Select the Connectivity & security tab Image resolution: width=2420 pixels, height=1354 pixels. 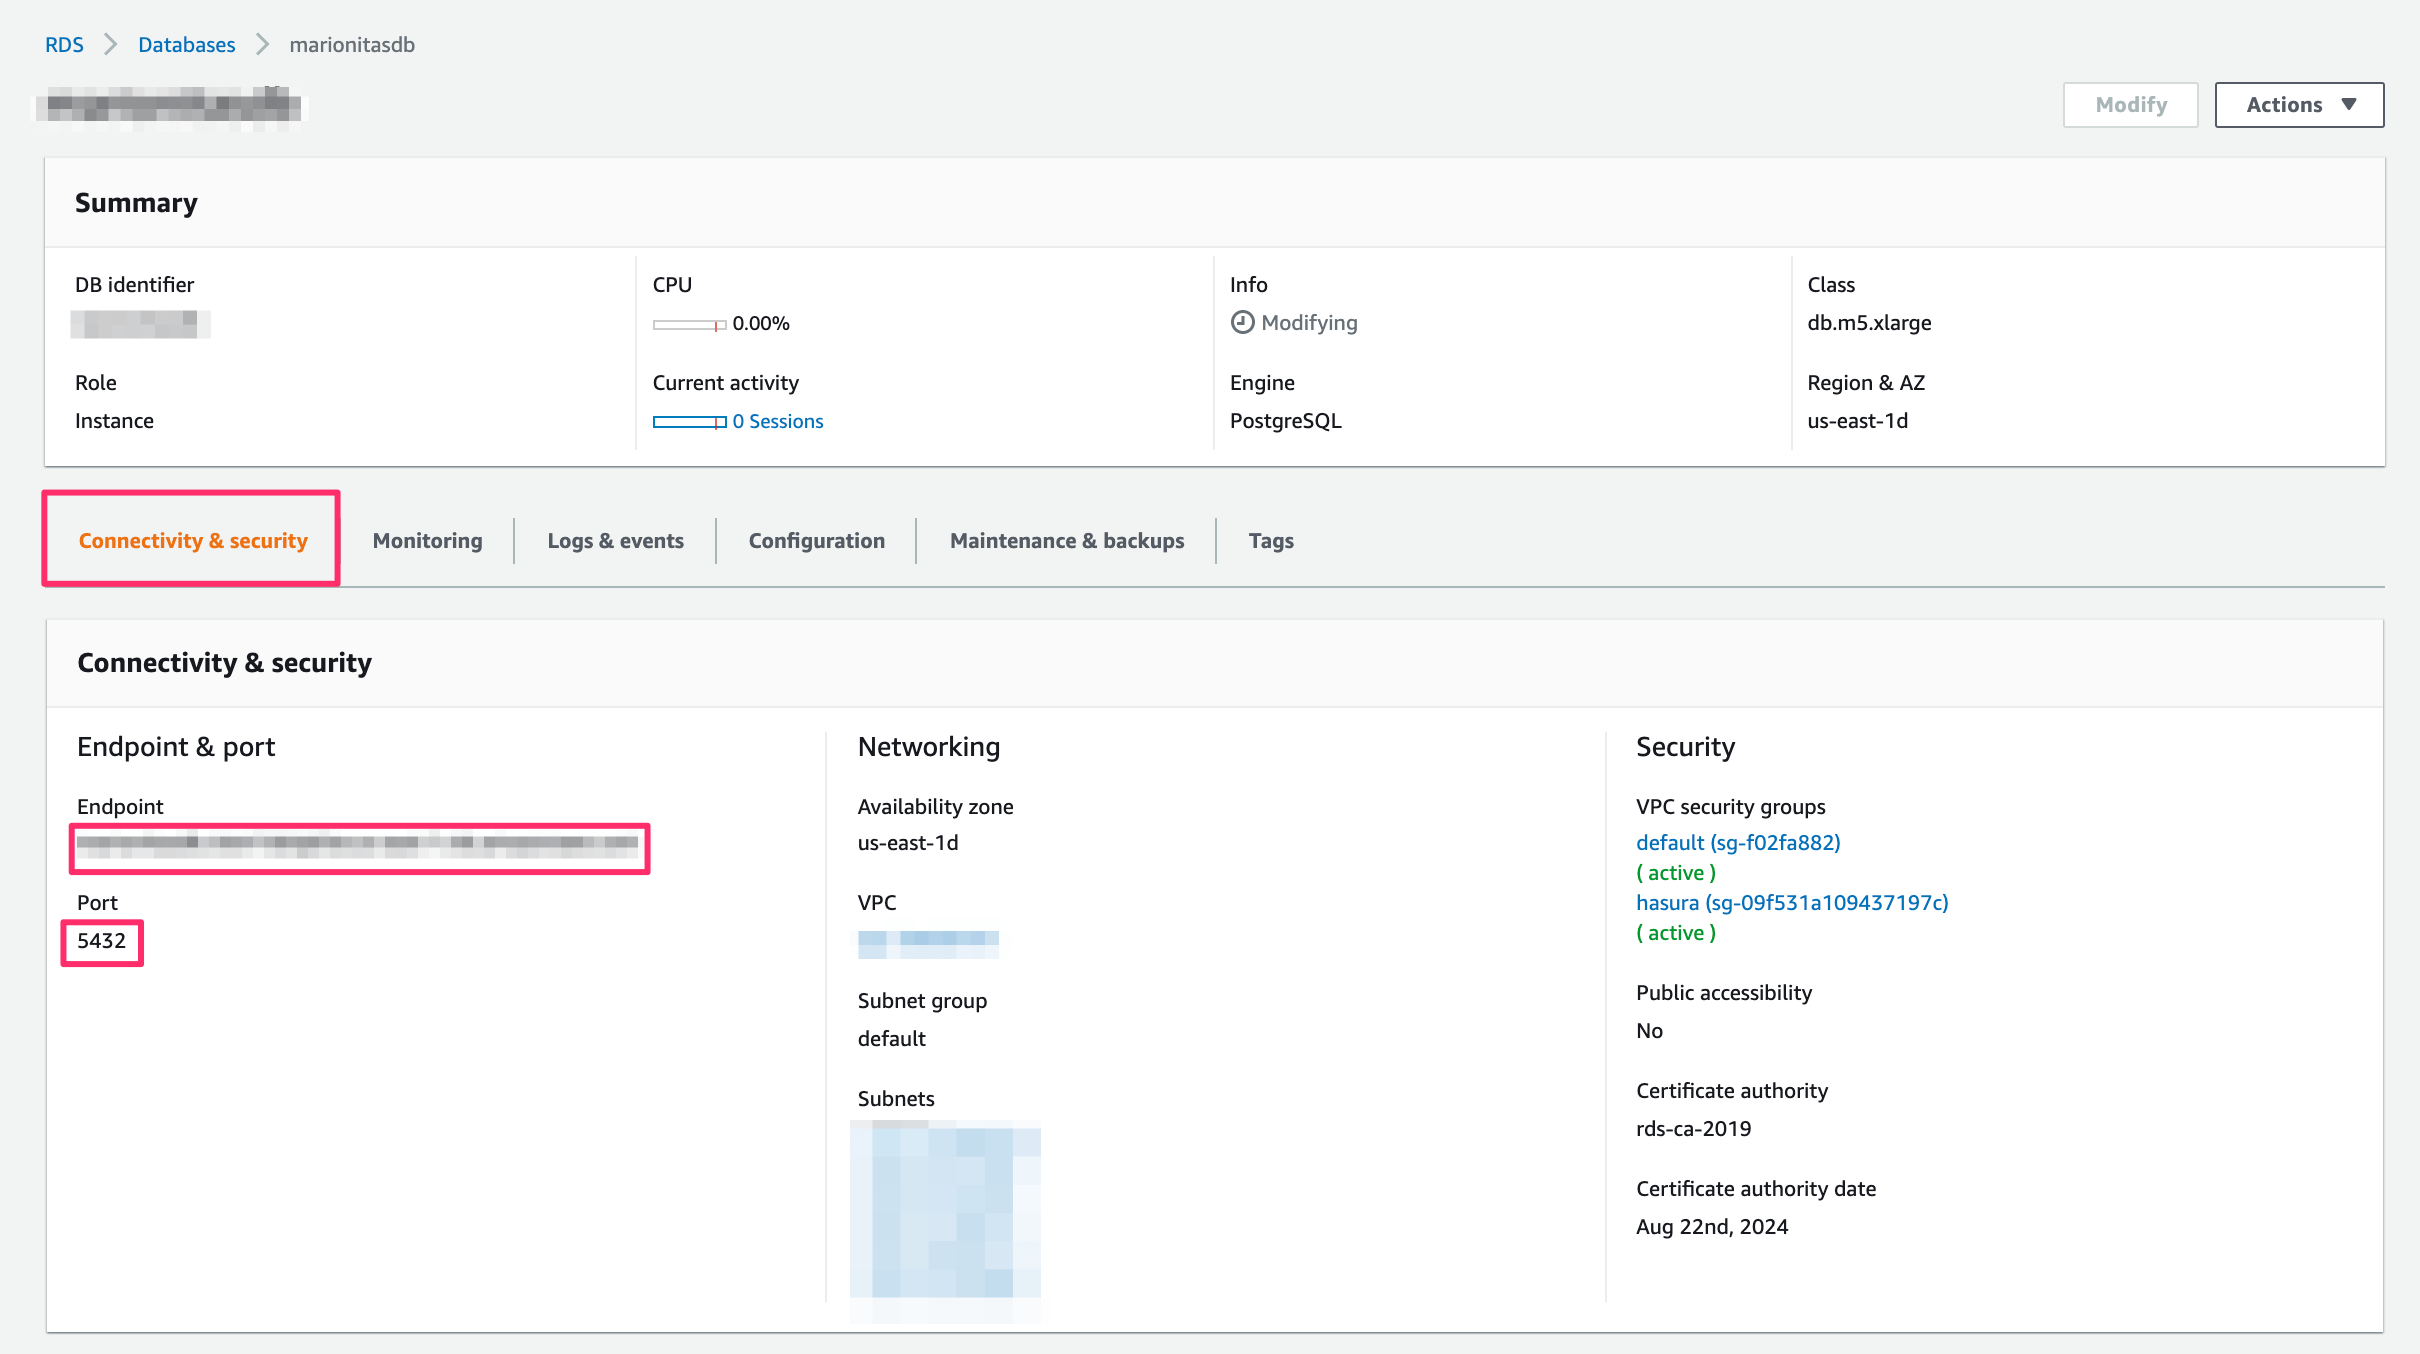pyautogui.click(x=193, y=540)
